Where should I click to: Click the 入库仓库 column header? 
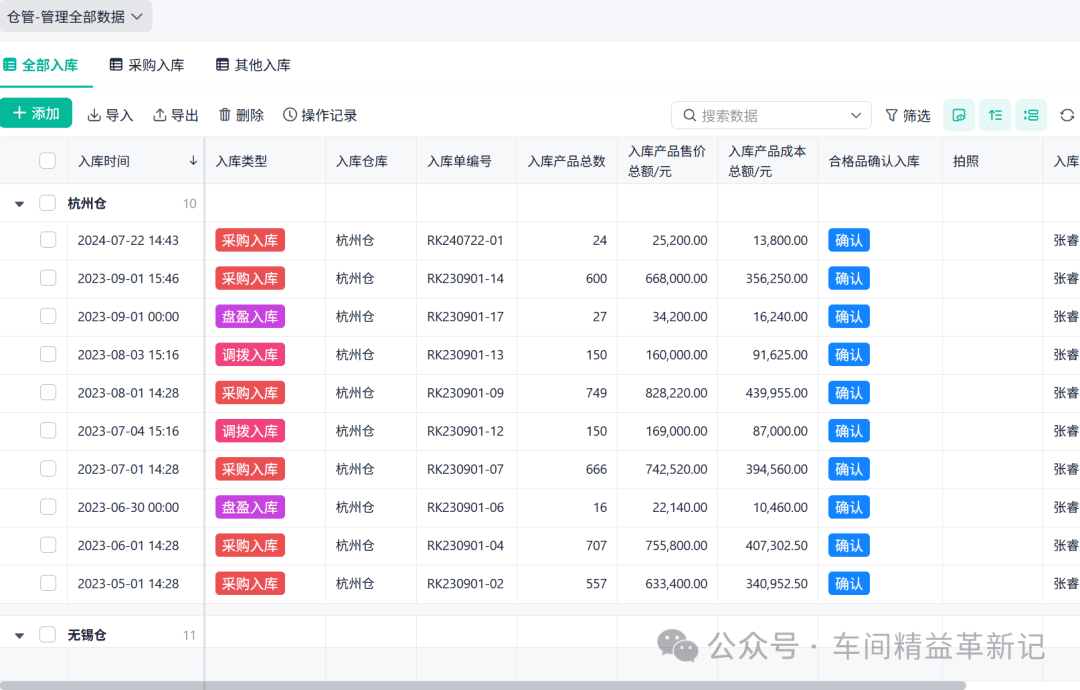(x=371, y=160)
